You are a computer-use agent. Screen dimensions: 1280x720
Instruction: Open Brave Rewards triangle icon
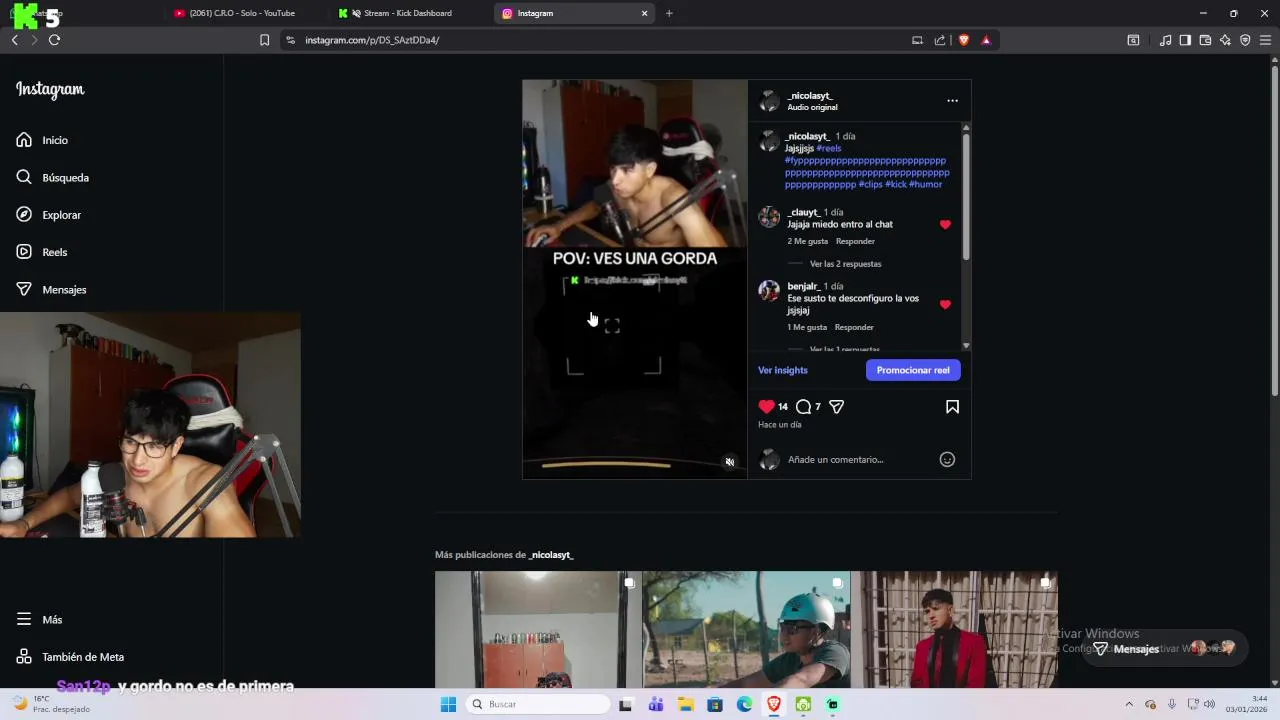986,40
